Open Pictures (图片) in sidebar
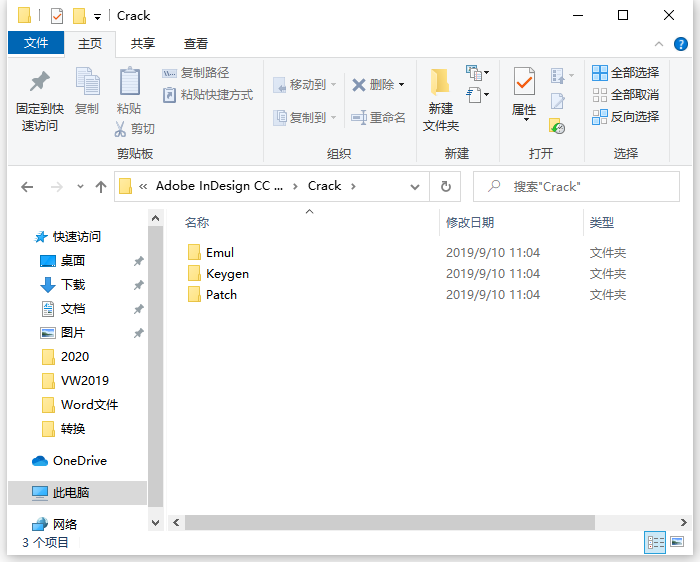The width and height of the screenshot is (700, 562). pyautogui.click(x=62, y=333)
